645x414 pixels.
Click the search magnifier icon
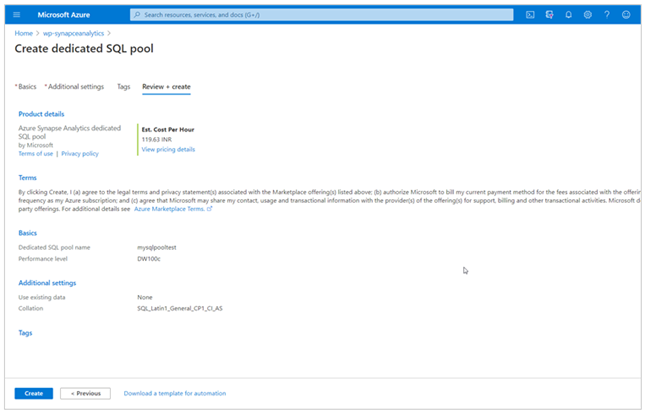[x=137, y=15]
